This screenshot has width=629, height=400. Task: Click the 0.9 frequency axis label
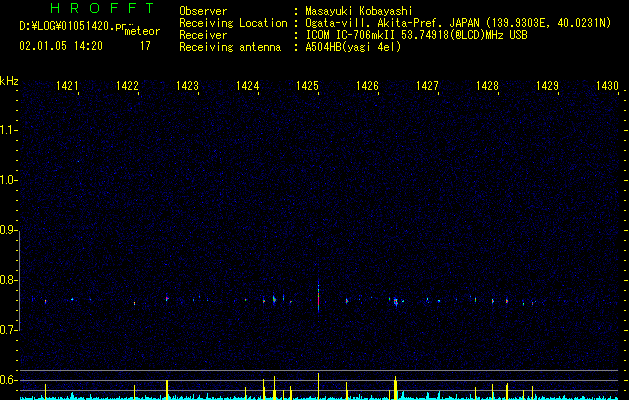(8, 230)
